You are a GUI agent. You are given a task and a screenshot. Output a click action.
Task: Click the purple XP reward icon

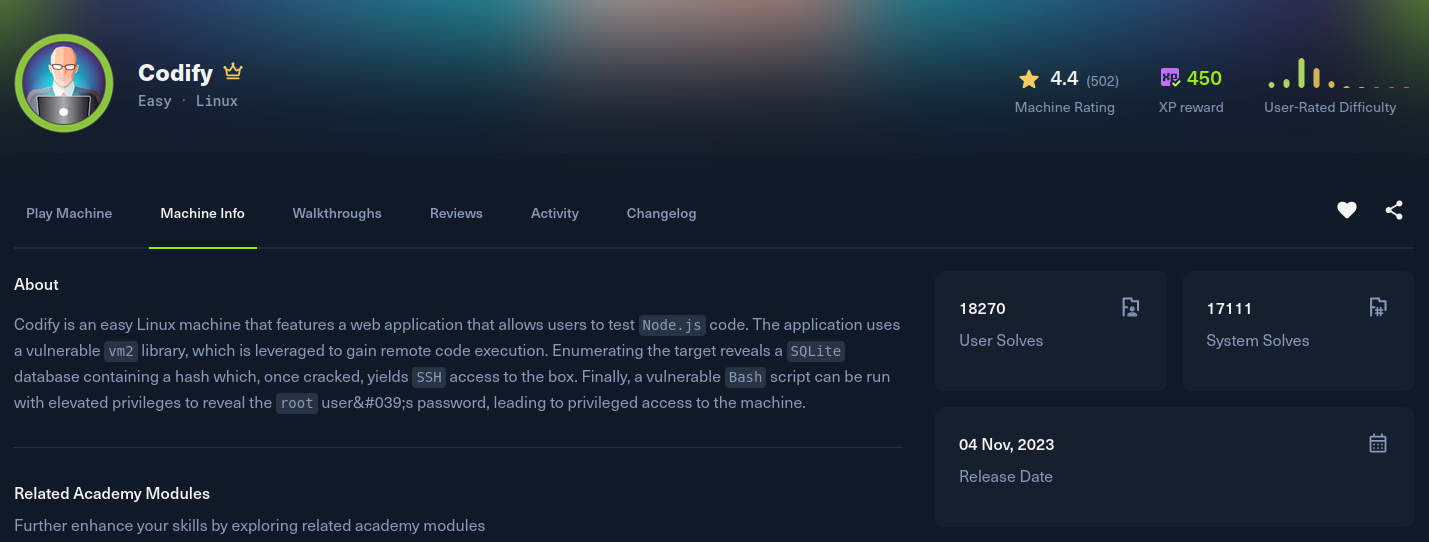[x=1170, y=78]
